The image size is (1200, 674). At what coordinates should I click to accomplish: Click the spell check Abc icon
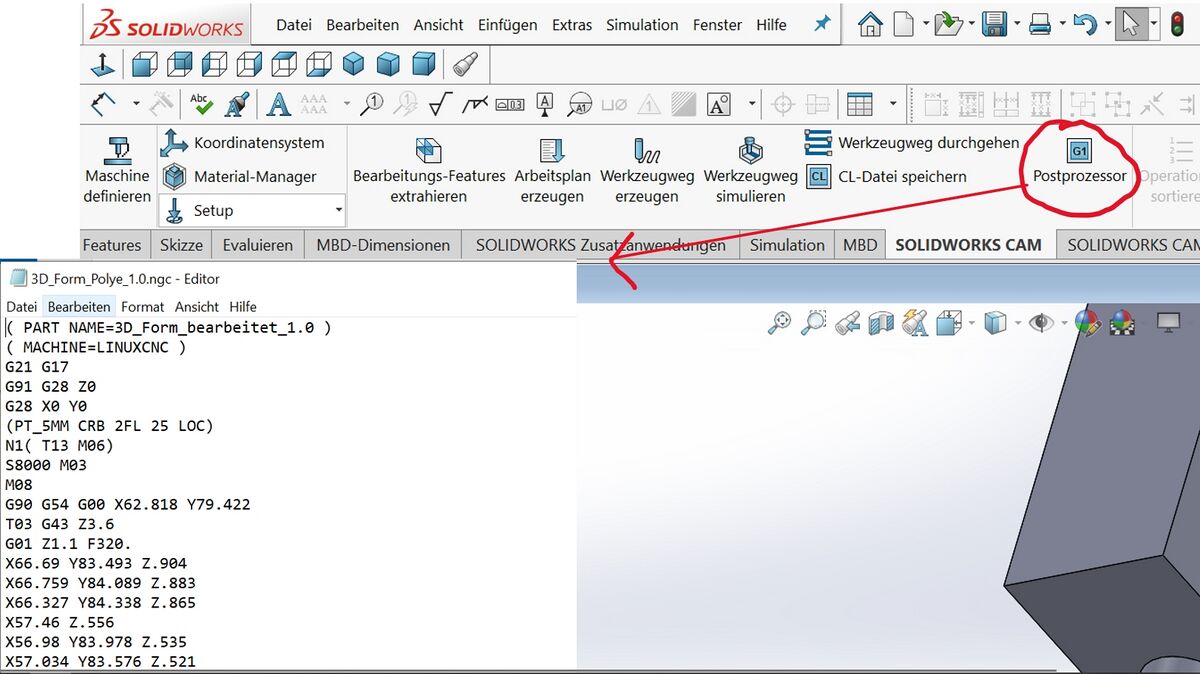[x=201, y=104]
